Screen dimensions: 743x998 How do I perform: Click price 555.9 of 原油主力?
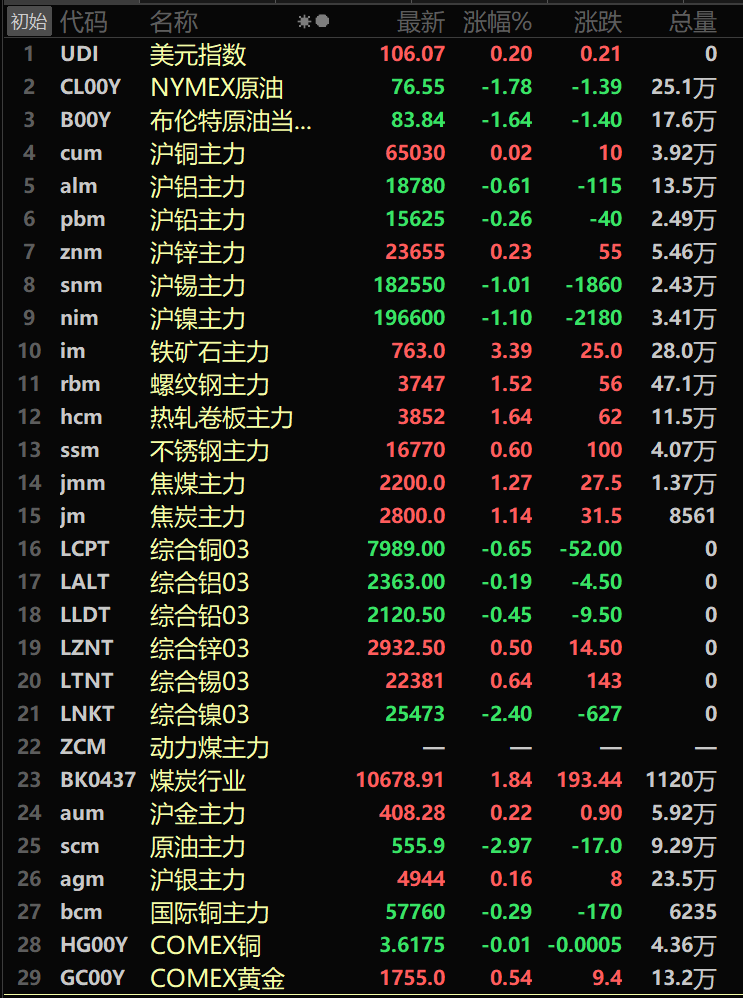(x=418, y=846)
